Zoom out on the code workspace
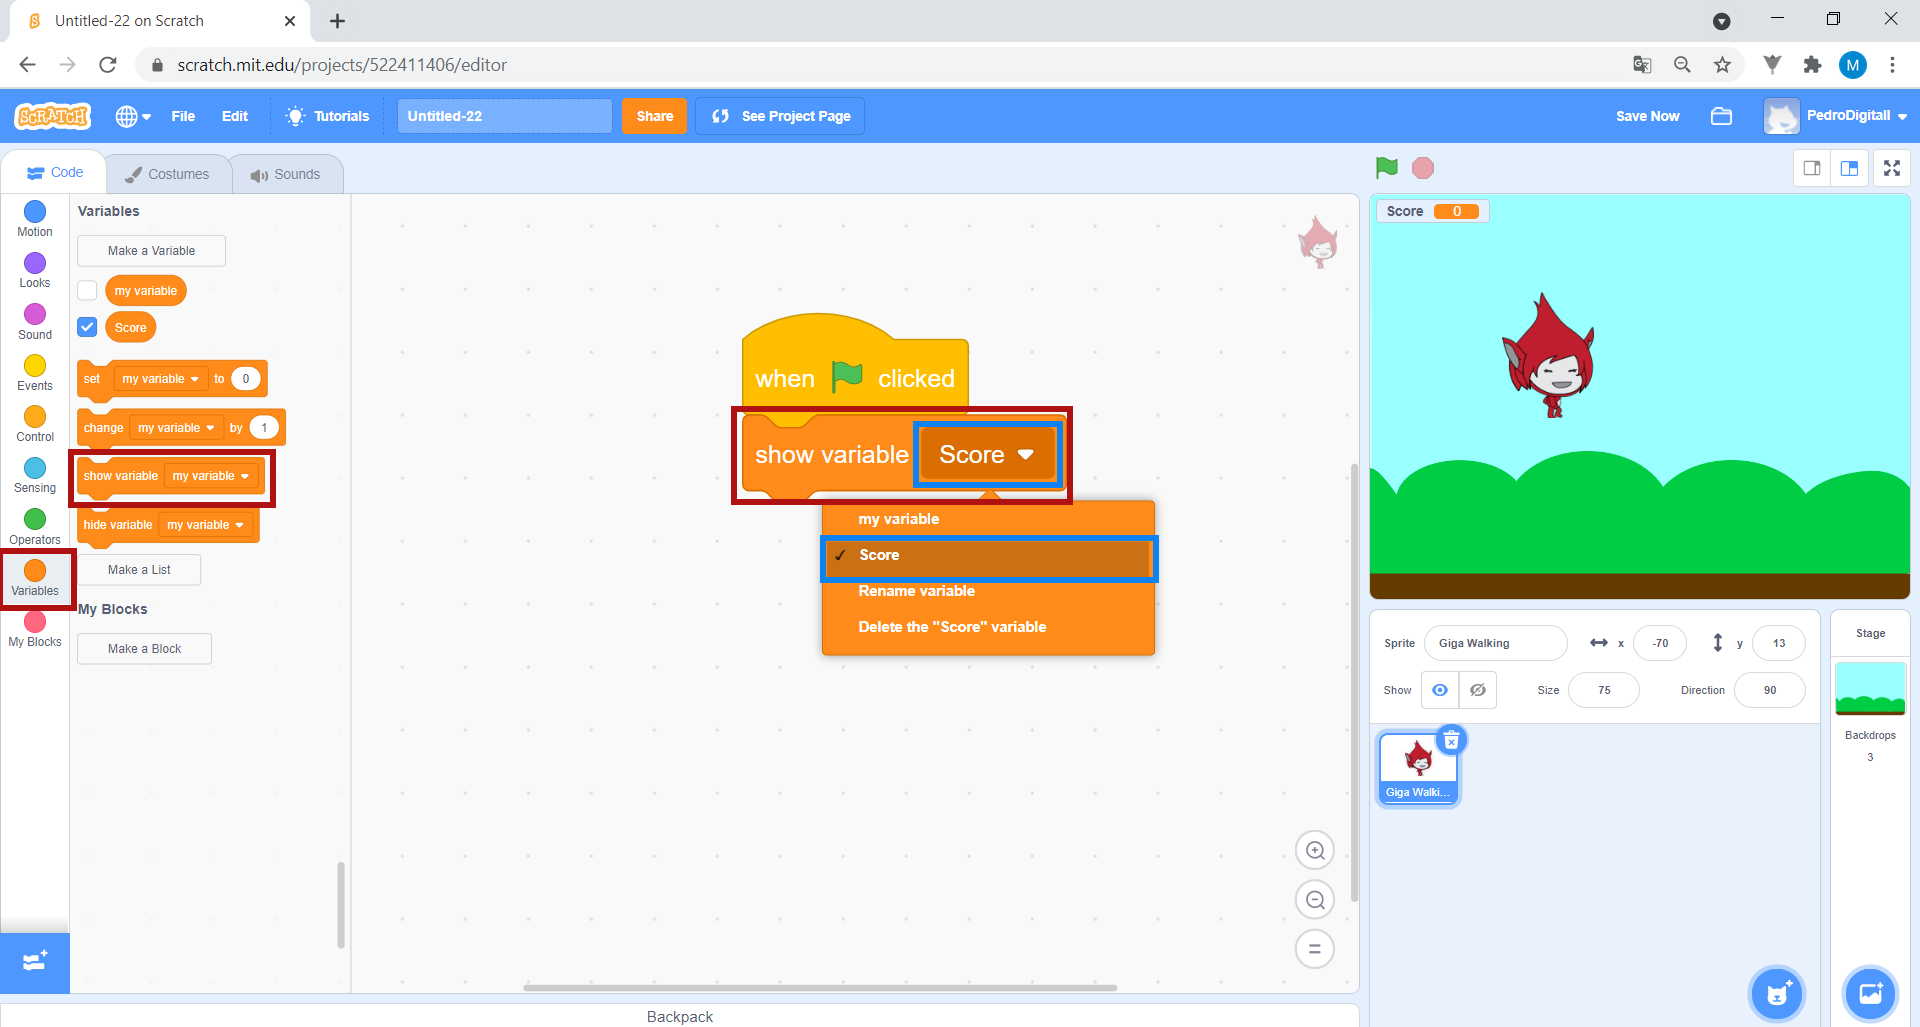Screen dimensions: 1920x1027 coord(1315,900)
